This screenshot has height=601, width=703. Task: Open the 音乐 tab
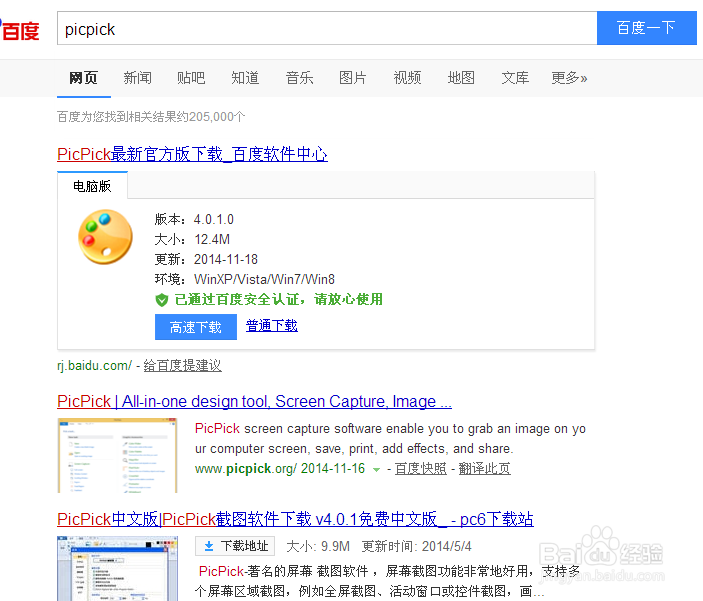pyautogui.click(x=299, y=78)
